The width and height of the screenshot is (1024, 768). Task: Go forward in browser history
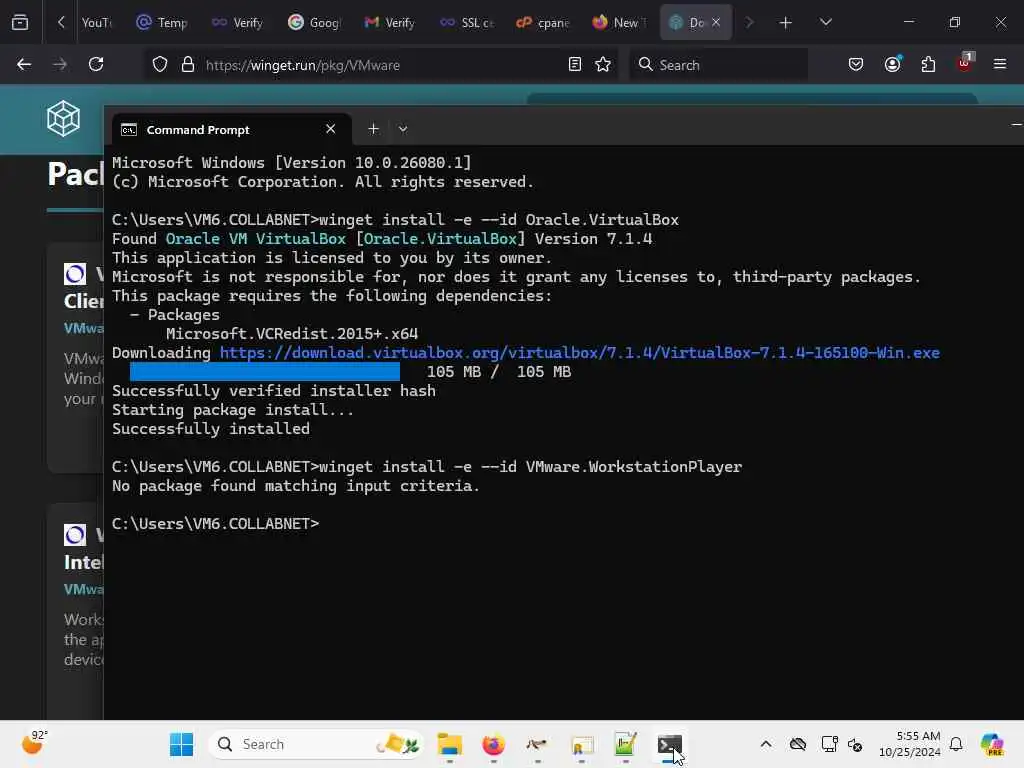click(59, 64)
